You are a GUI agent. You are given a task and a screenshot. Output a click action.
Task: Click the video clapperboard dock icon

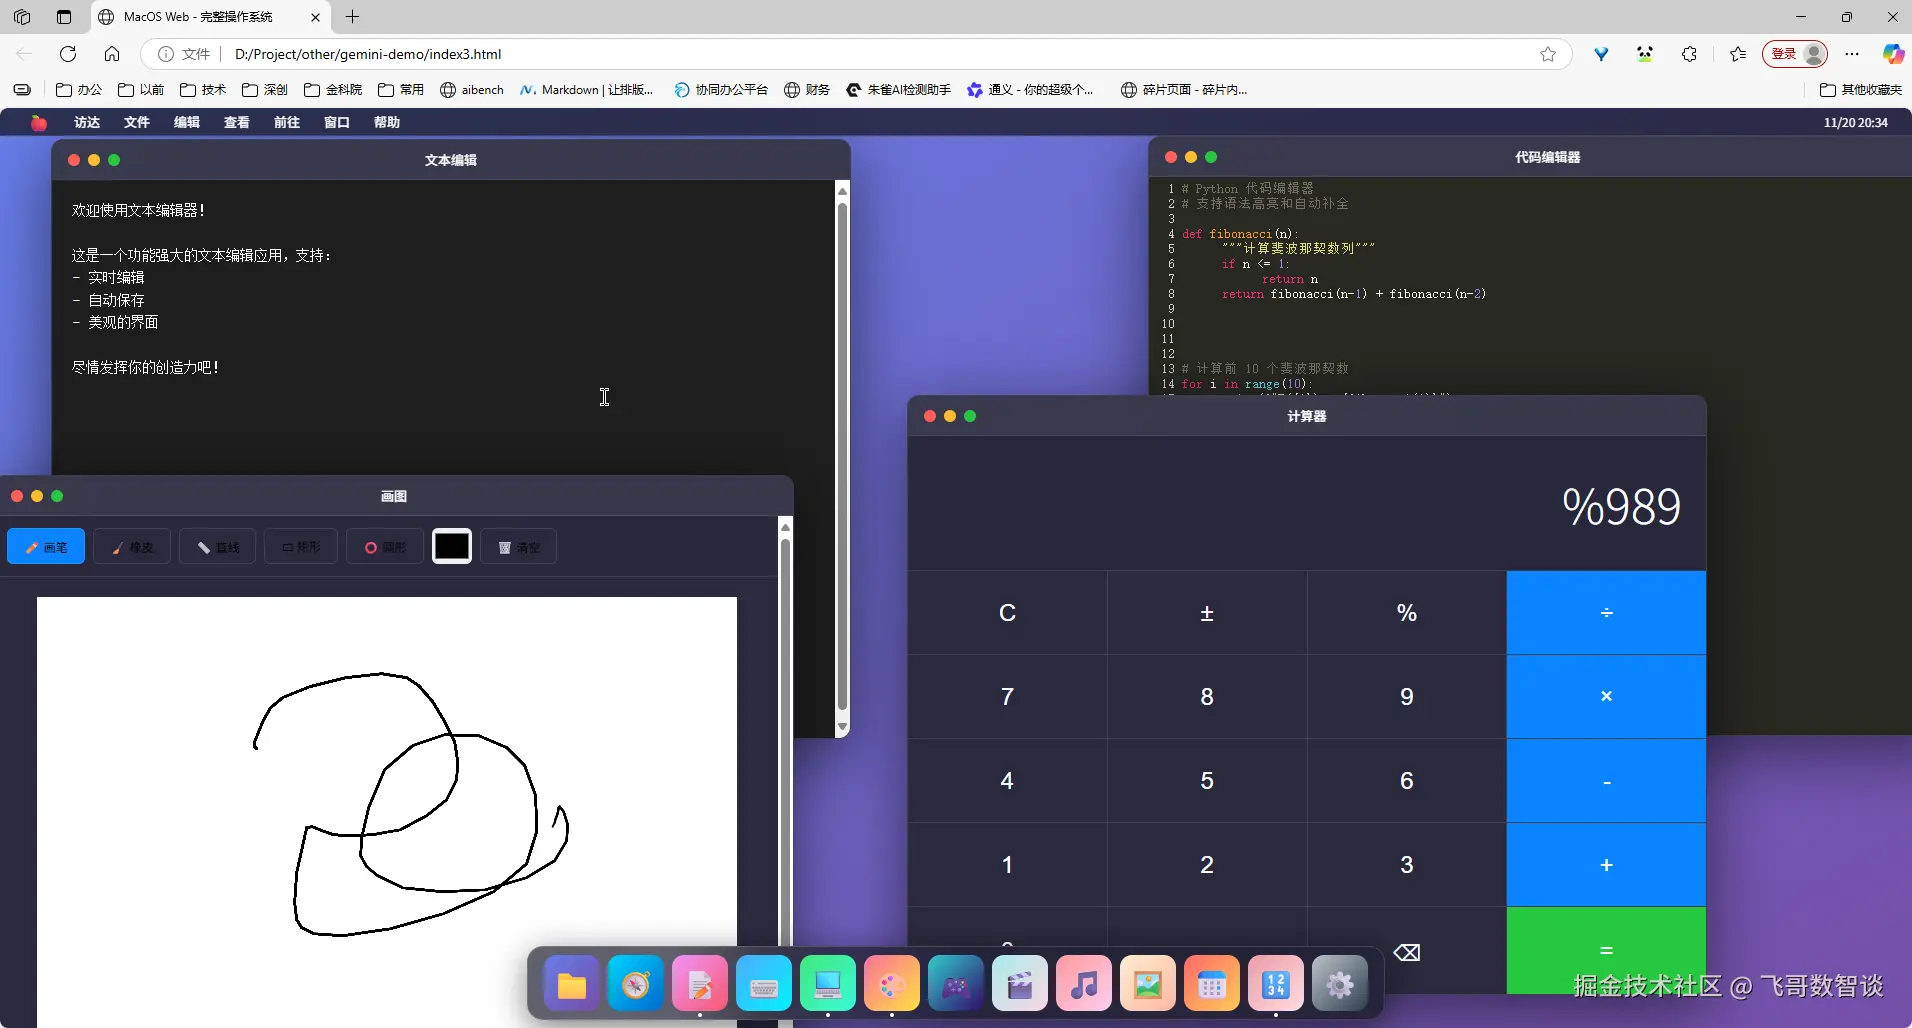click(x=1020, y=985)
